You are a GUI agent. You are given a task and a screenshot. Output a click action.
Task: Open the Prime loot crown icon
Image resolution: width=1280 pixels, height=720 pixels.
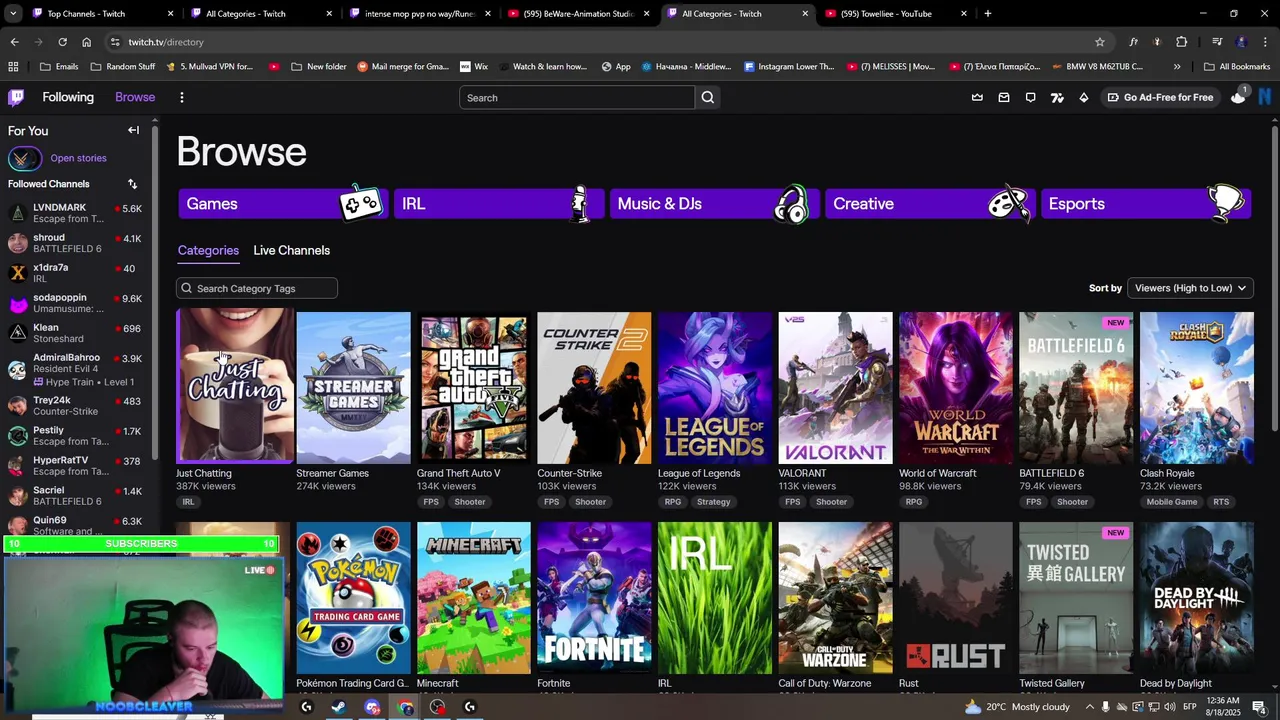point(977,97)
